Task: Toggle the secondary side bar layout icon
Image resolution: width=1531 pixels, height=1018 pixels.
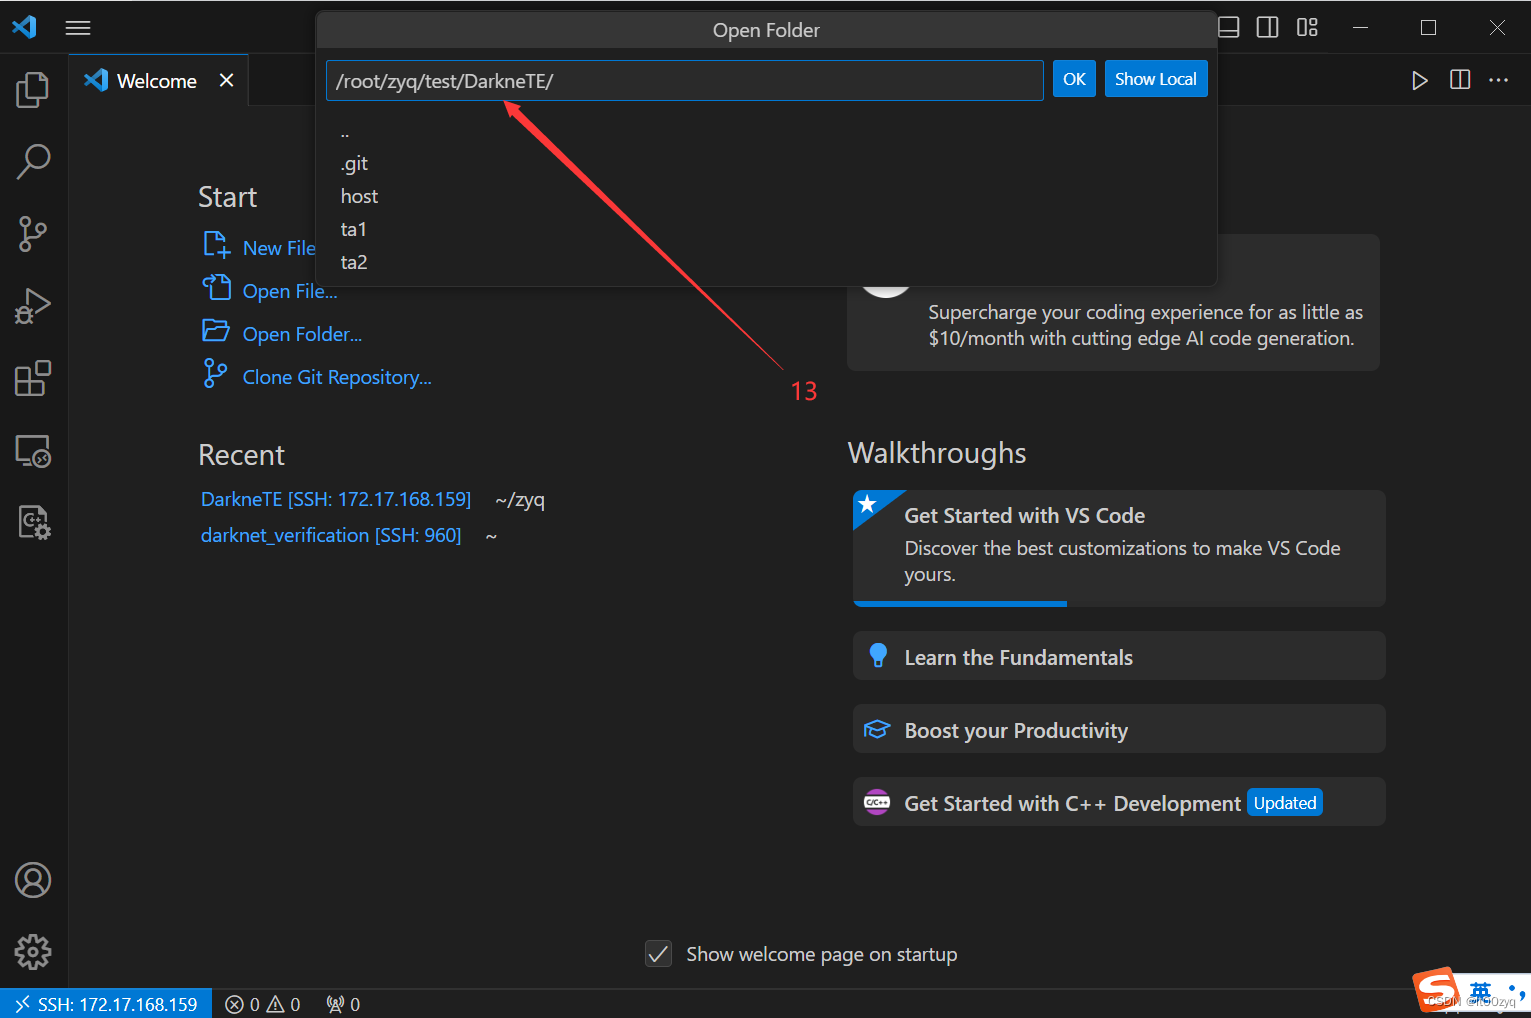Action: coord(1267,27)
